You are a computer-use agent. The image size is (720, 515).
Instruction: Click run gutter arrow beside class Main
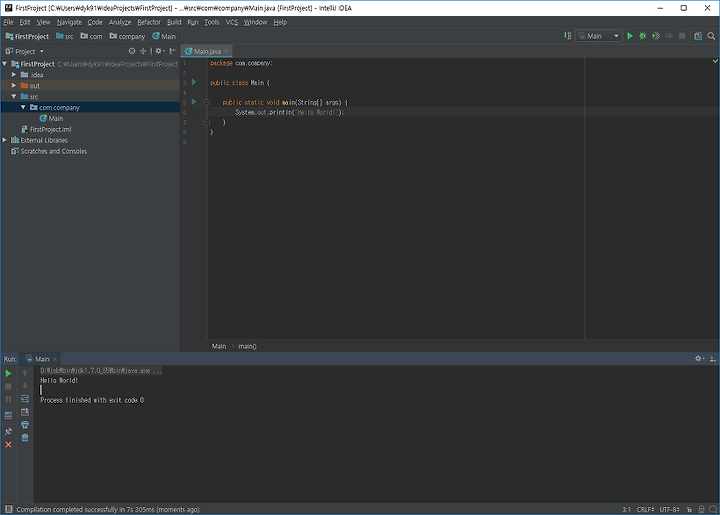pyautogui.click(x=194, y=82)
